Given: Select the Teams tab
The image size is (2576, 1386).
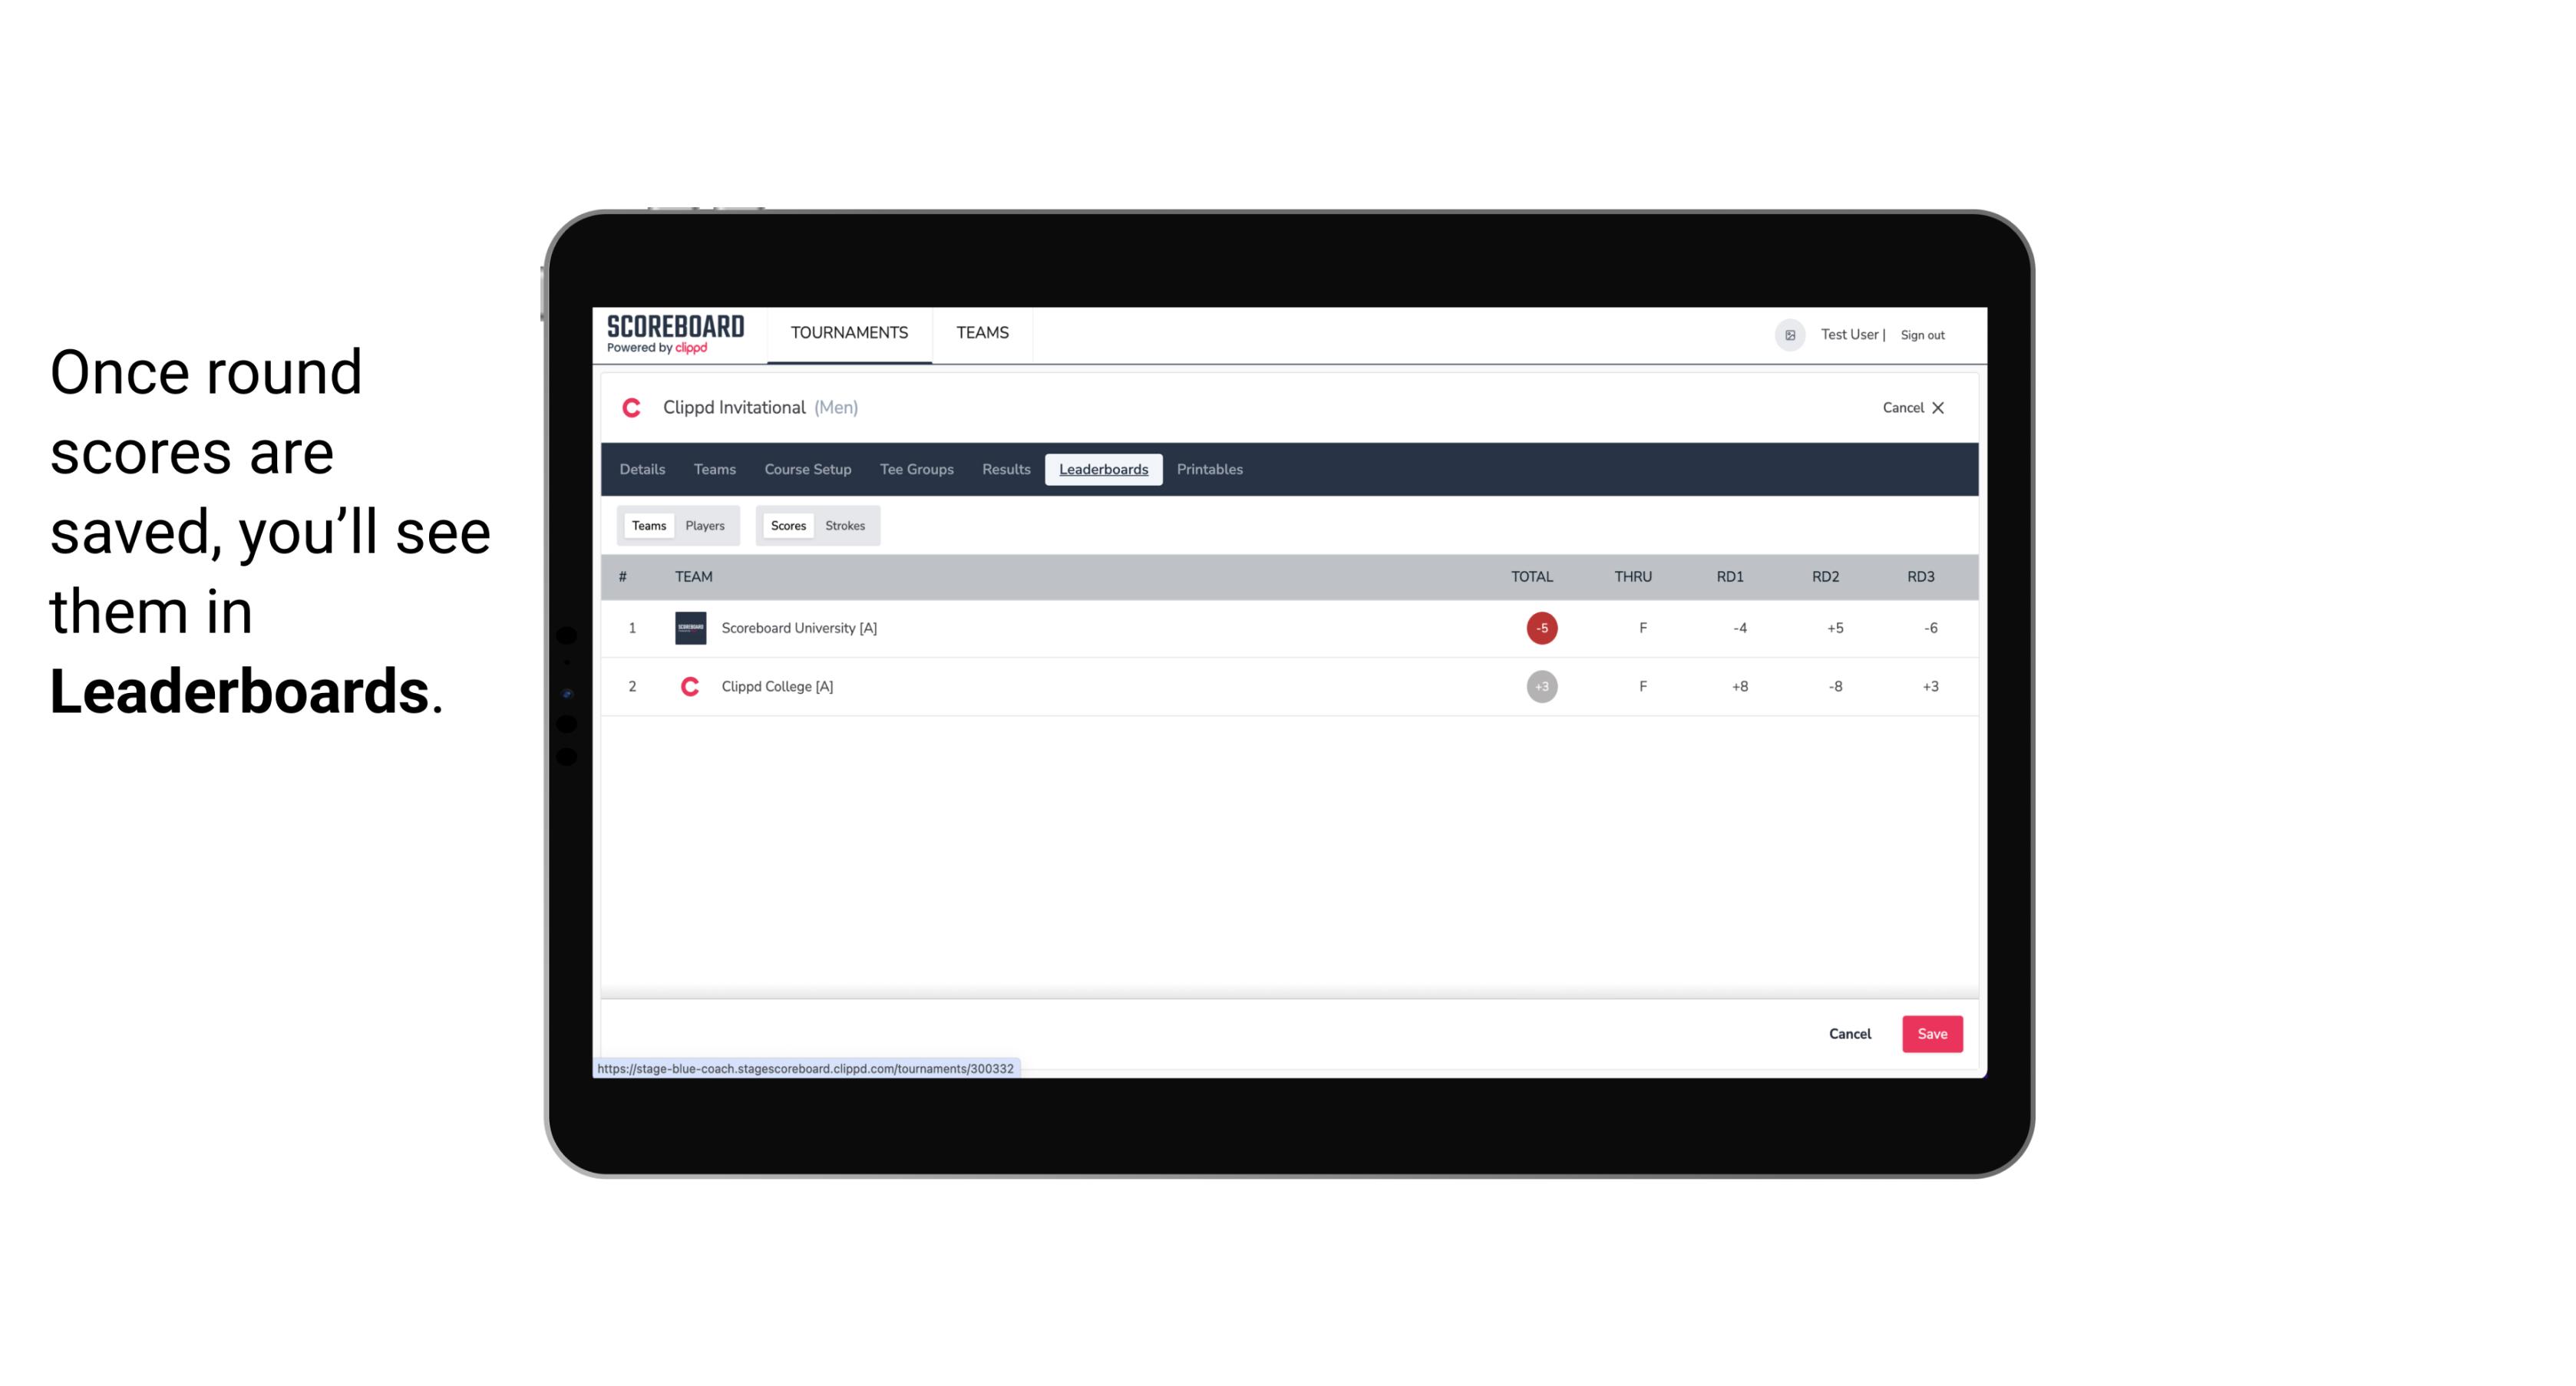Looking at the screenshot, I should pos(649,526).
